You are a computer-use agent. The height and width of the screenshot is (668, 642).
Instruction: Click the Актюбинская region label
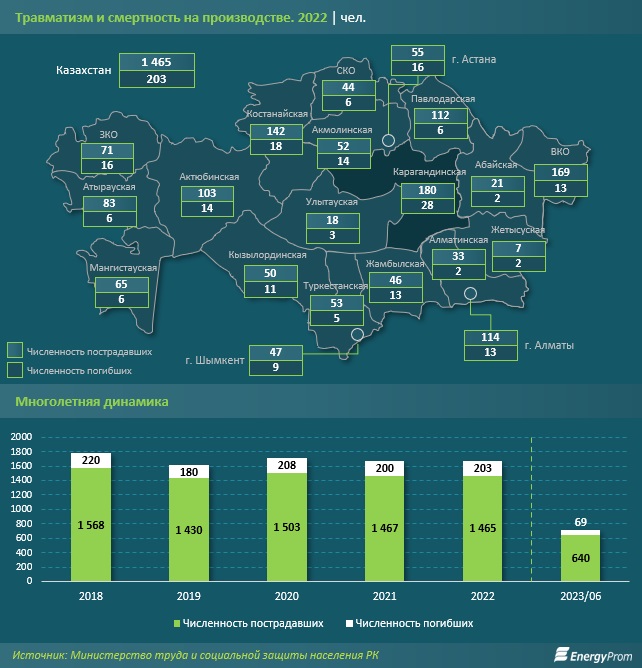[209, 177]
